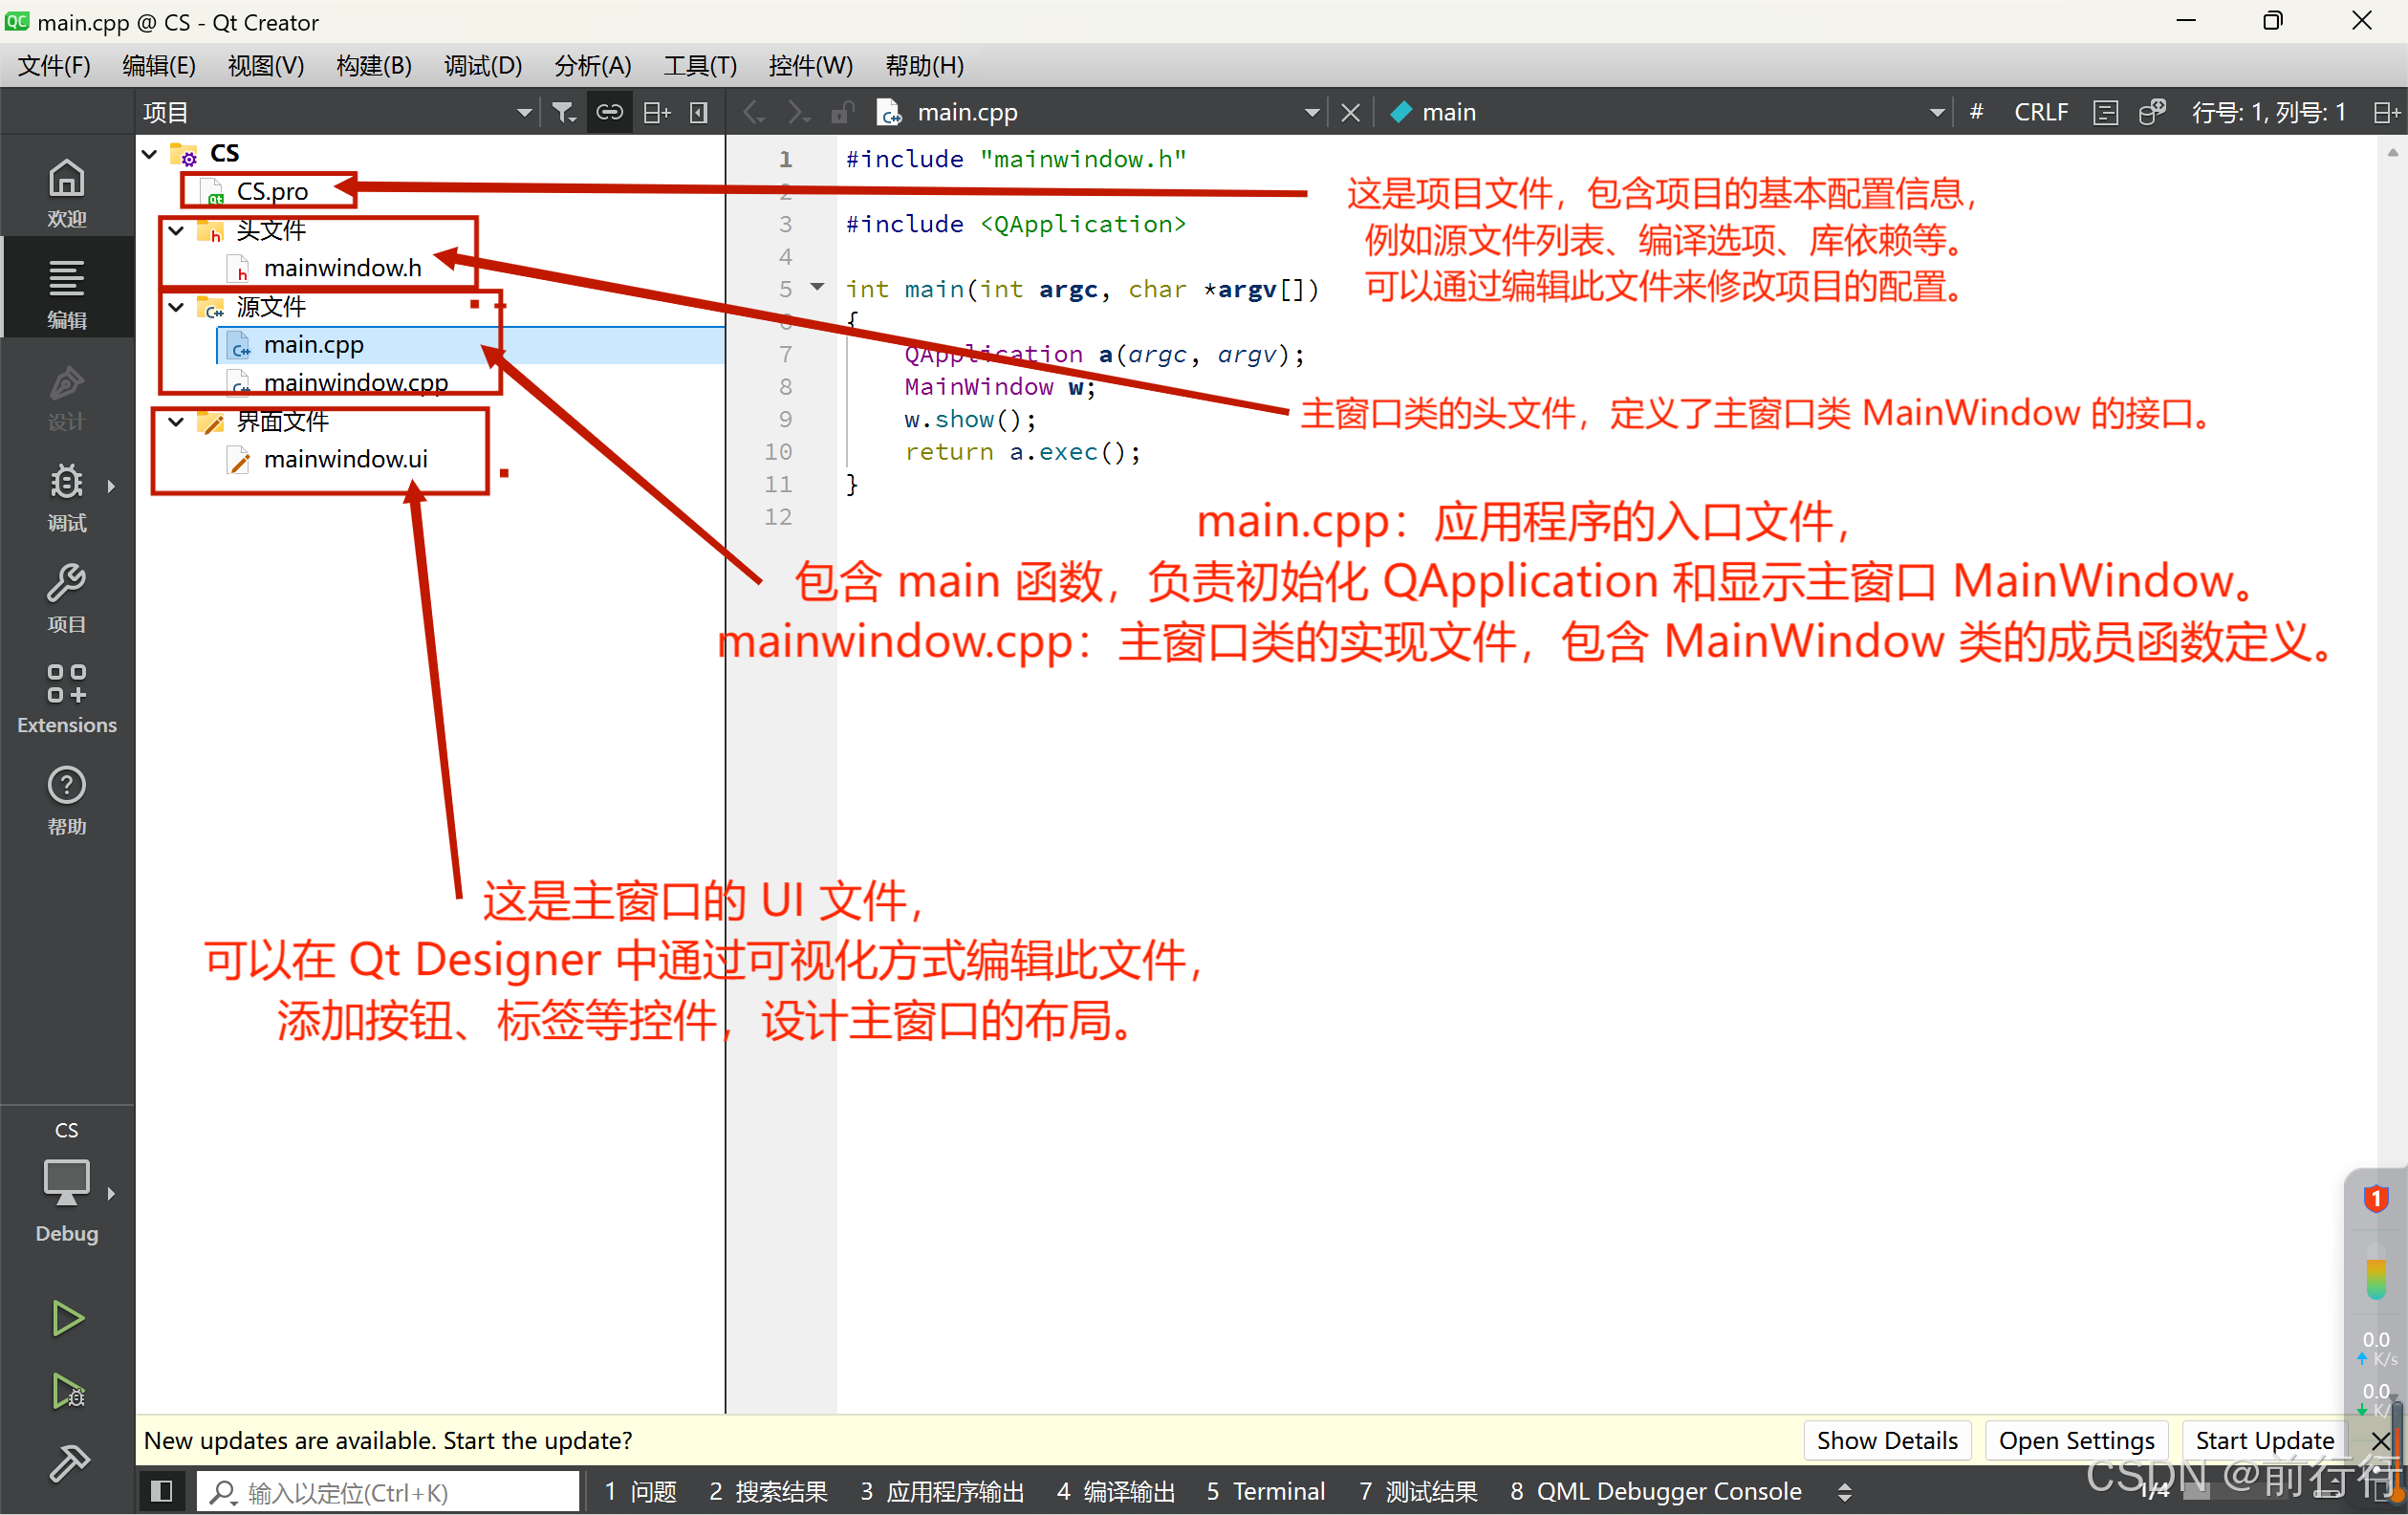2408x1515 pixels.
Task: Open the Extensions mode
Action: click(66, 698)
